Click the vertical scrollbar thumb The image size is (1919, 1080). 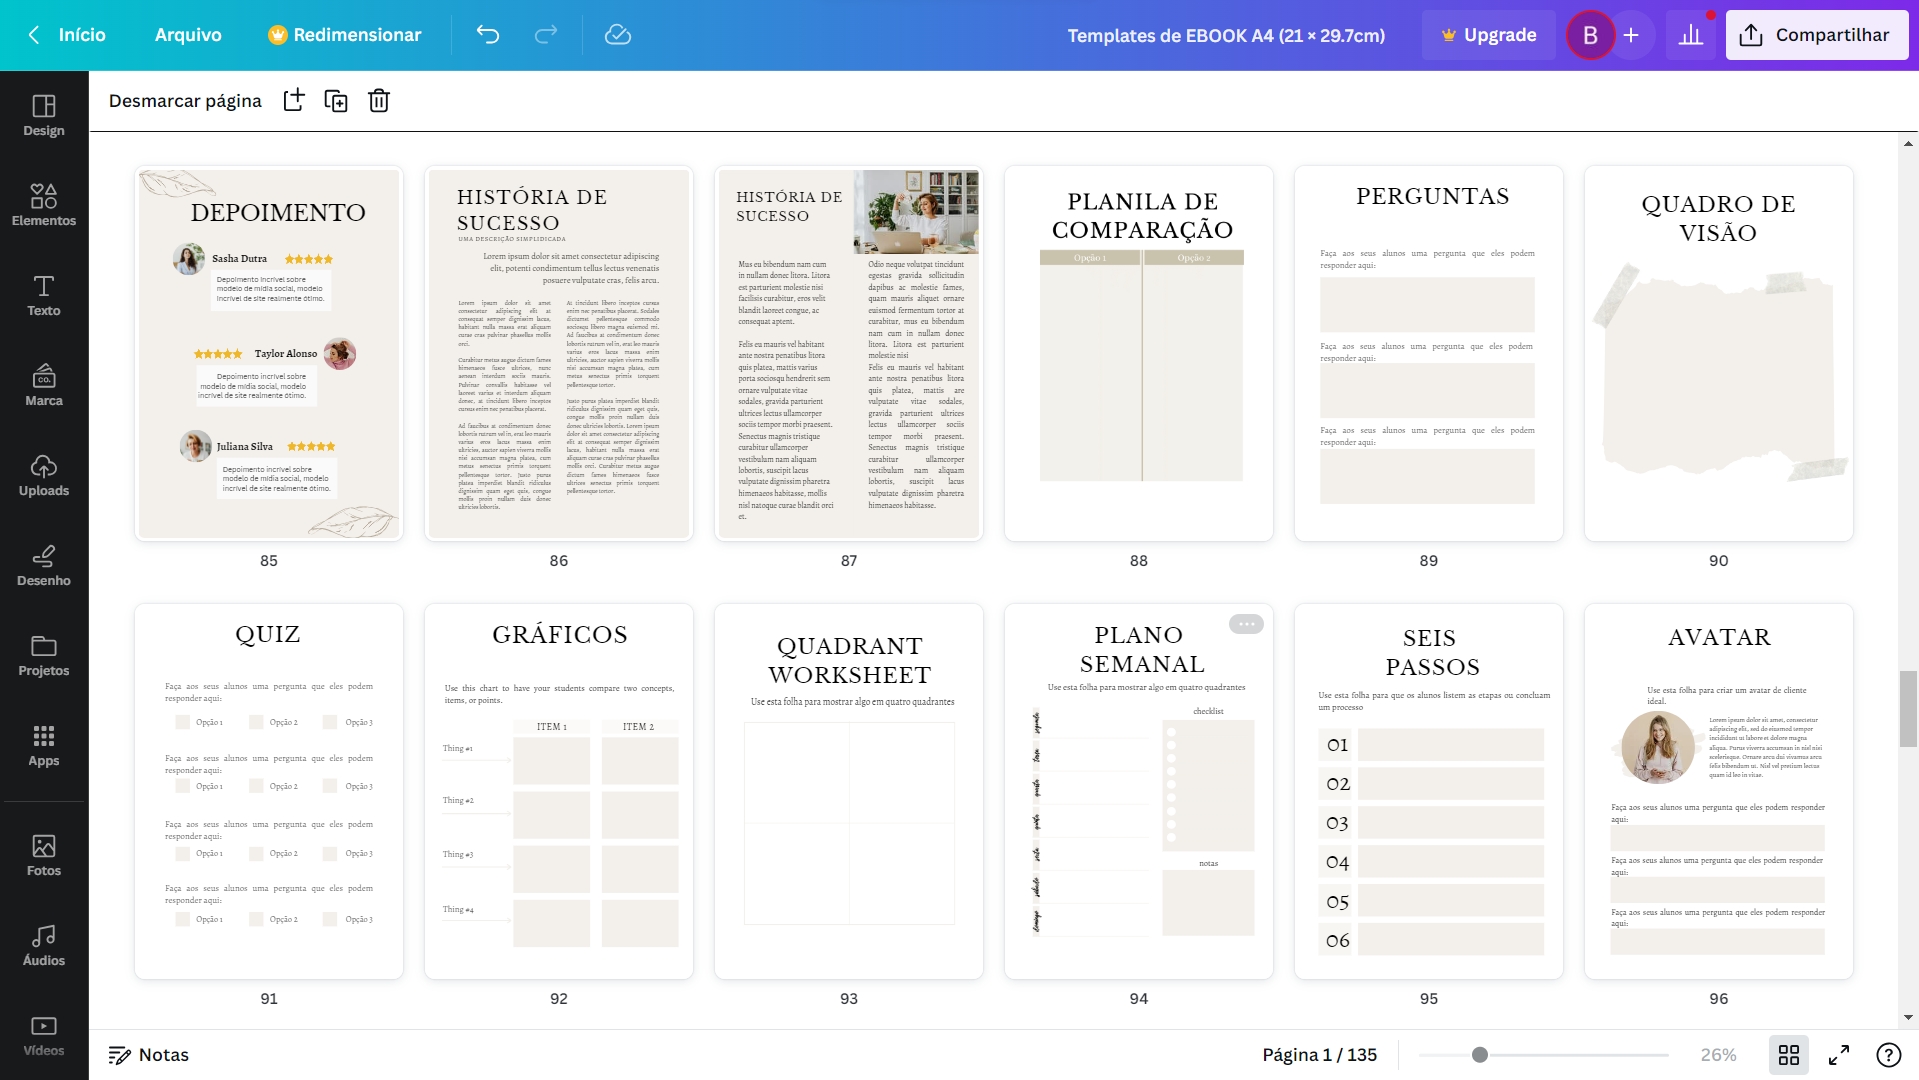point(1909,709)
